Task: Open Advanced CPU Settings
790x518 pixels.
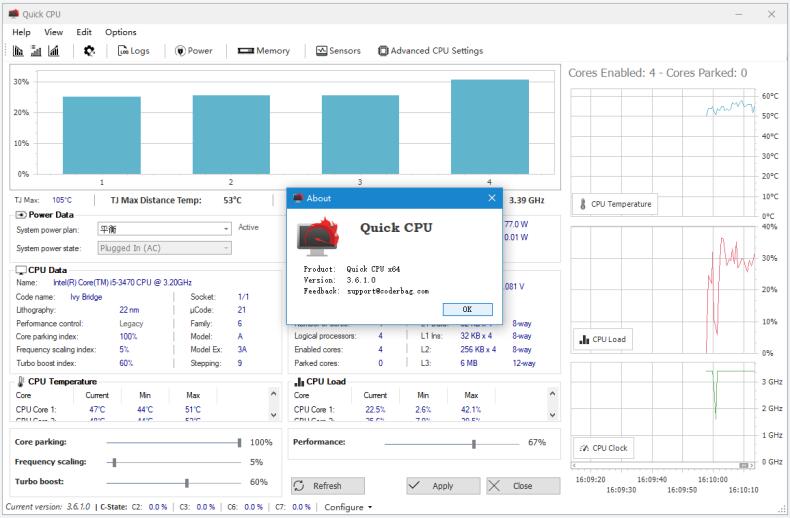Action: (x=431, y=51)
